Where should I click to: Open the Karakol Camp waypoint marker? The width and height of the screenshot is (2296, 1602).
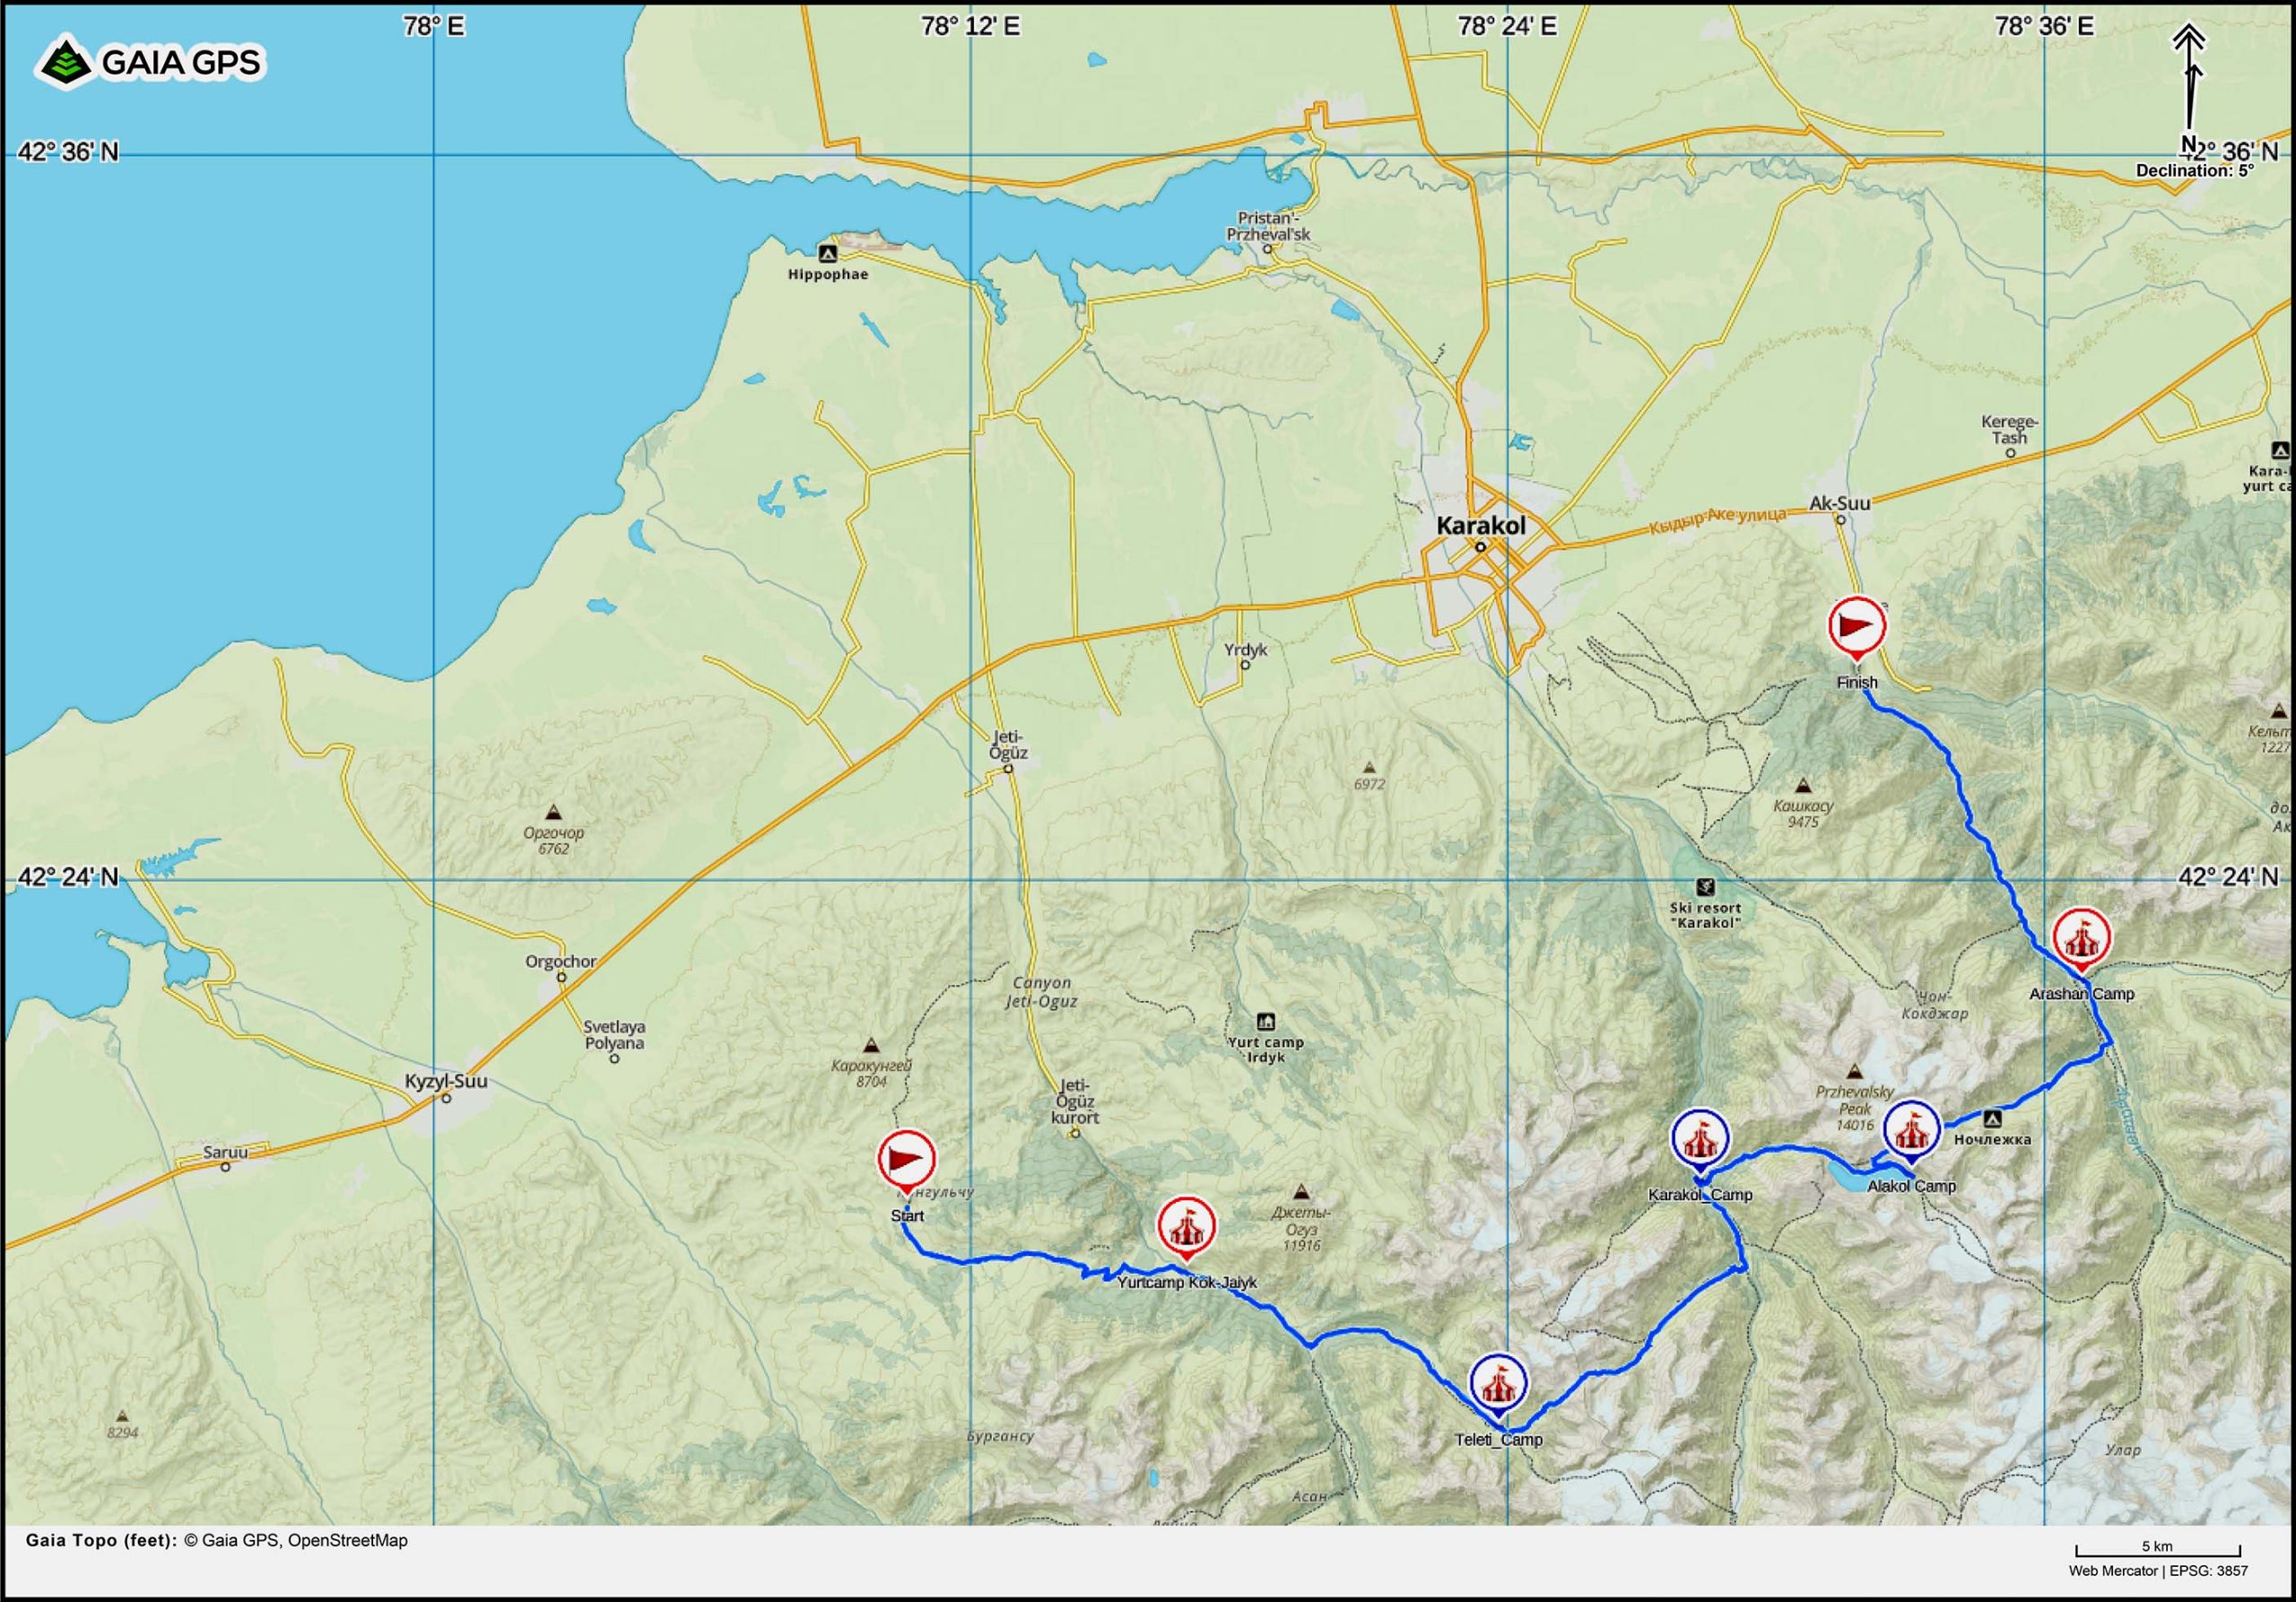tap(1700, 1138)
